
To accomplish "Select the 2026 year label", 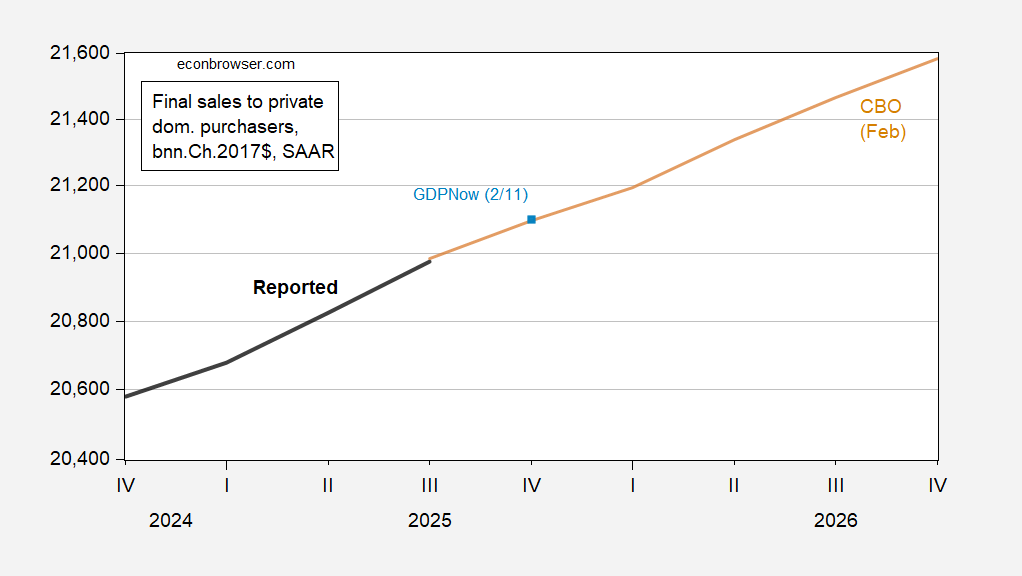I will tap(836, 521).
